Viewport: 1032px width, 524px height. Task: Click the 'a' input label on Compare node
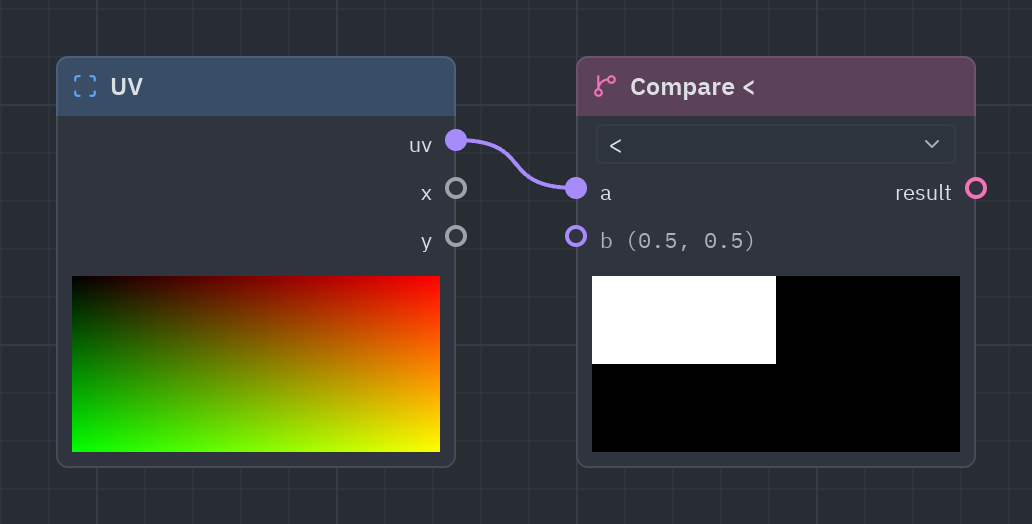(606, 194)
